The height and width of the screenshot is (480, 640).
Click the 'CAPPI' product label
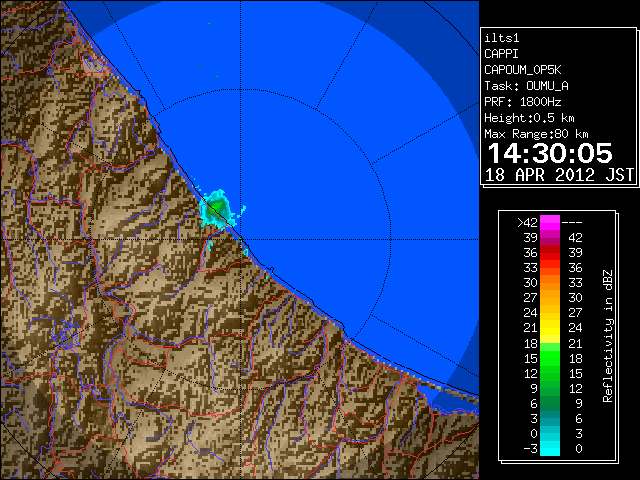(x=501, y=54)
